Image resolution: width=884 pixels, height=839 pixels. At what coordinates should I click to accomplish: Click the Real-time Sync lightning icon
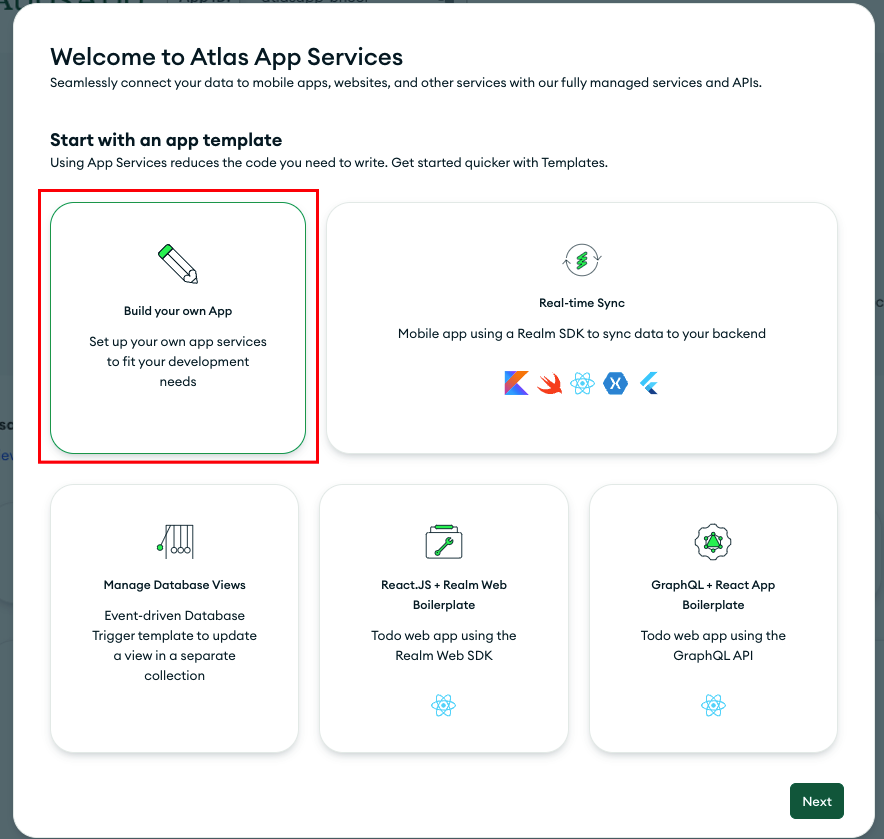coord(582,260)
